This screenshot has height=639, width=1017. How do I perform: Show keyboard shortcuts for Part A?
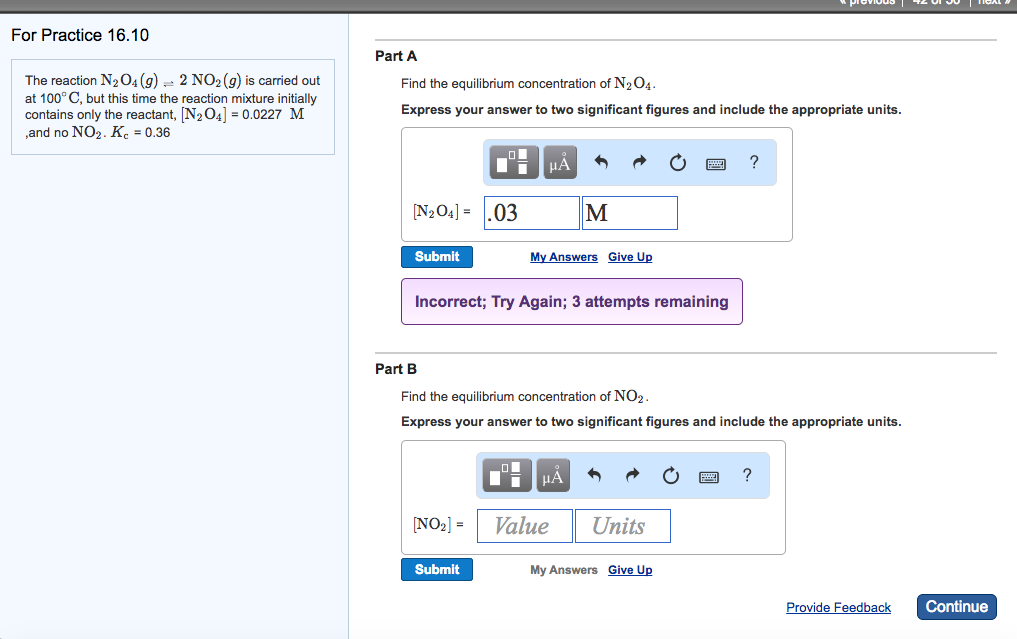click(715, 163)
